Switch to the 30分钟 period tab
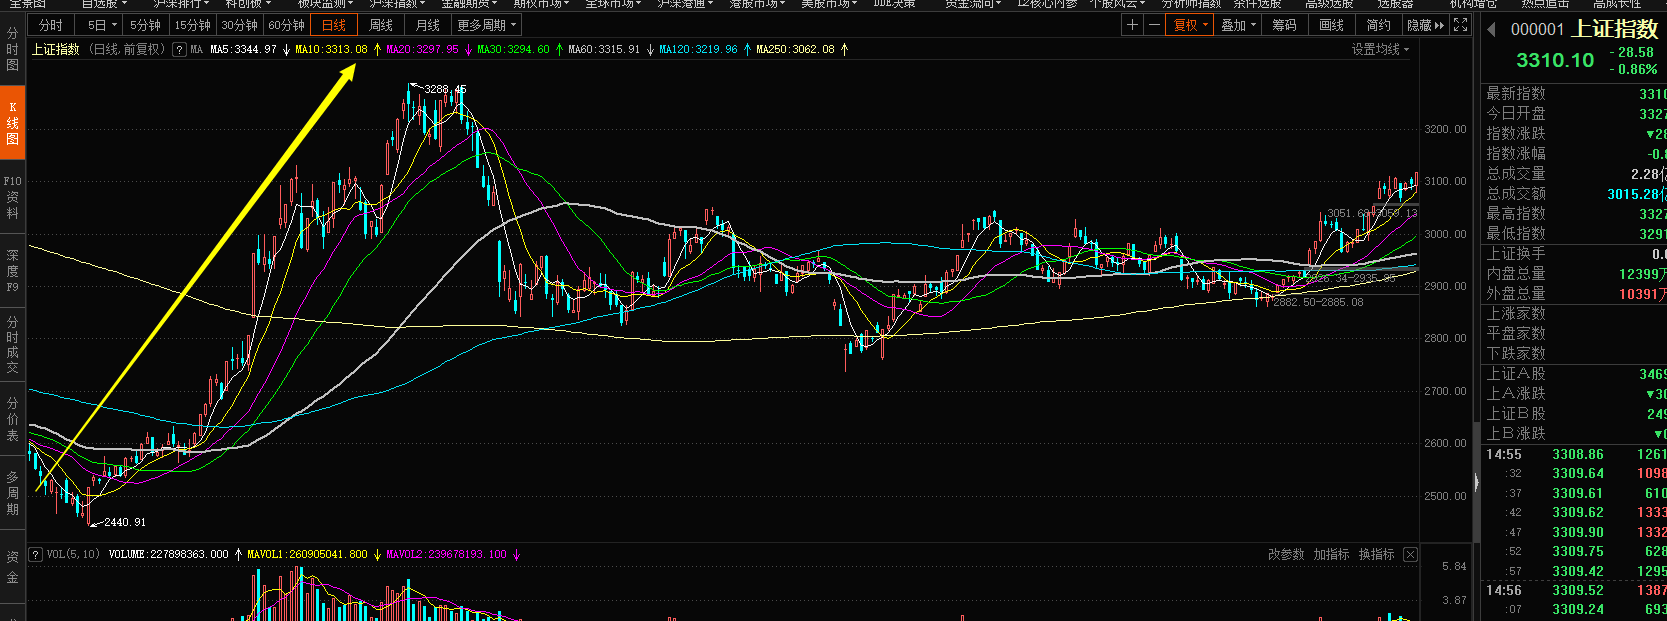The height and width of the screenshot is (621, 1667). [x=239, y=25]
